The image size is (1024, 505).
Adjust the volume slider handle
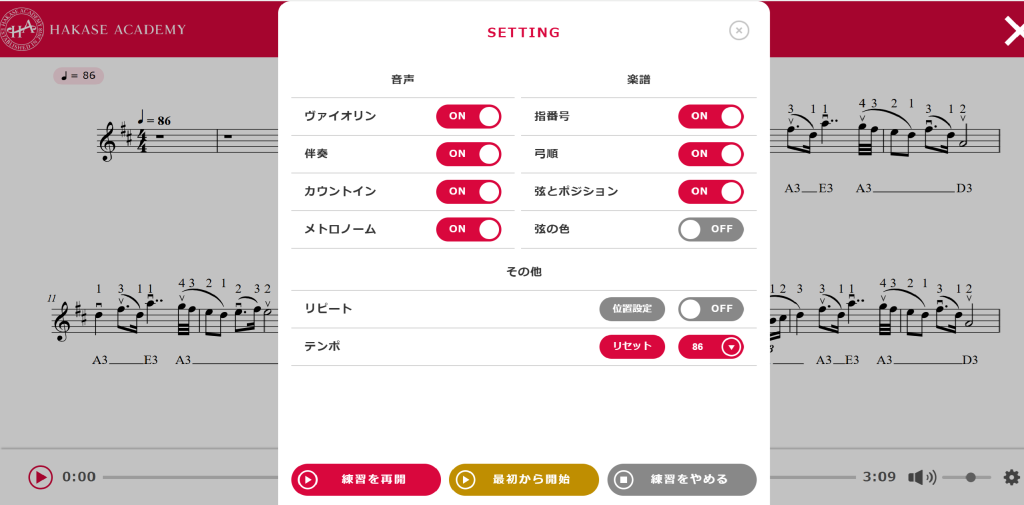click(x=970, y=477)
